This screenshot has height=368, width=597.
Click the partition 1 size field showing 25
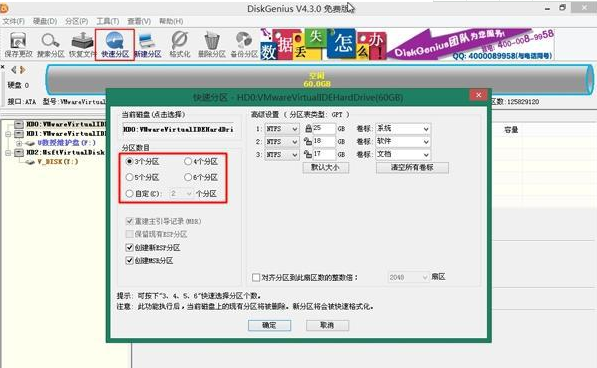point(324,129)
